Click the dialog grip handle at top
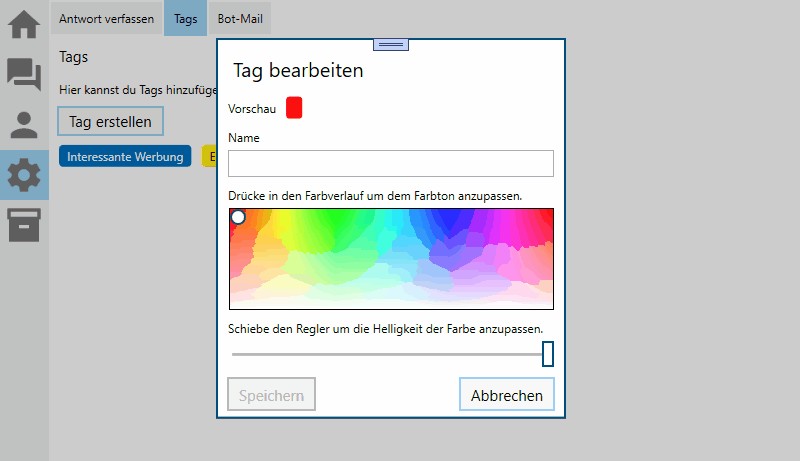 pos(391,44)
